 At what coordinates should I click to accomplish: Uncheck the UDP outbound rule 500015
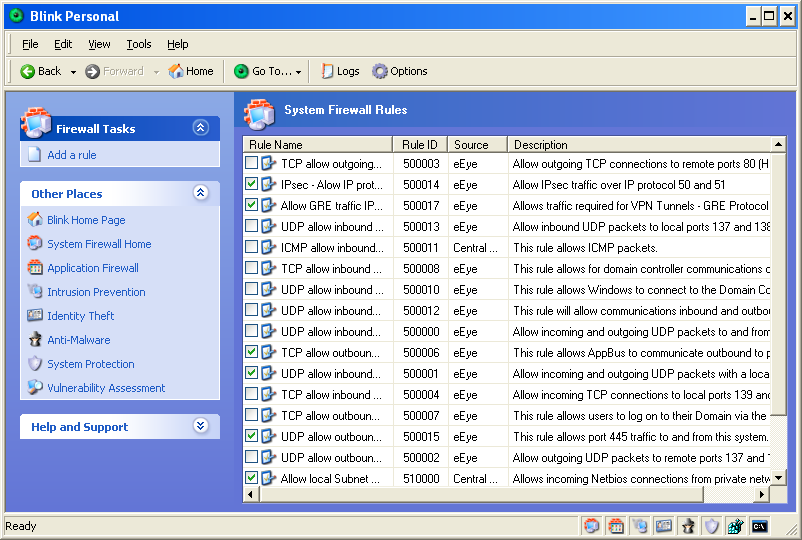coord(251,436)
